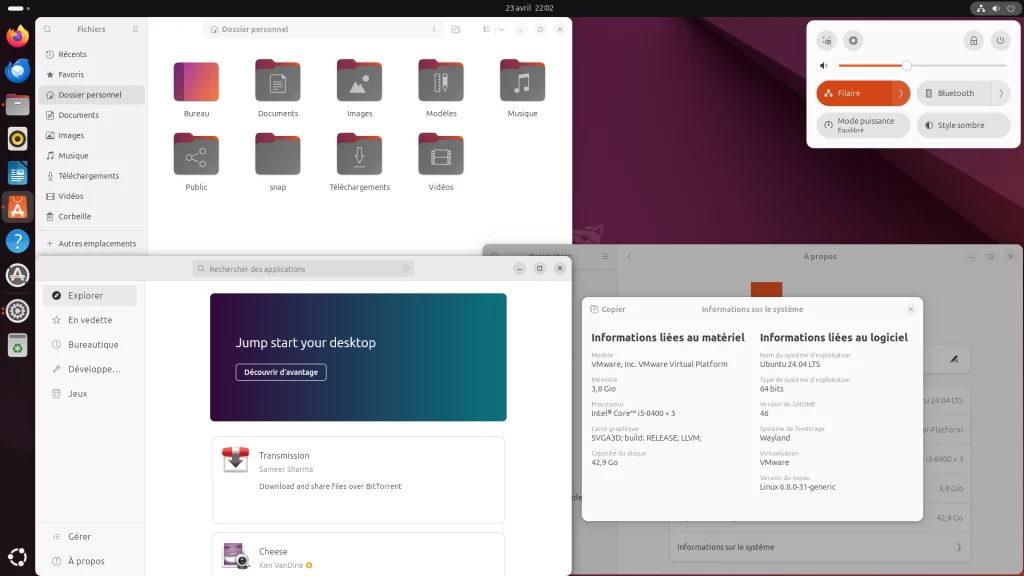Lock the screen from quick settings
The height and width of the screenshot is (576, 1024).
click(x=974, y=40)
